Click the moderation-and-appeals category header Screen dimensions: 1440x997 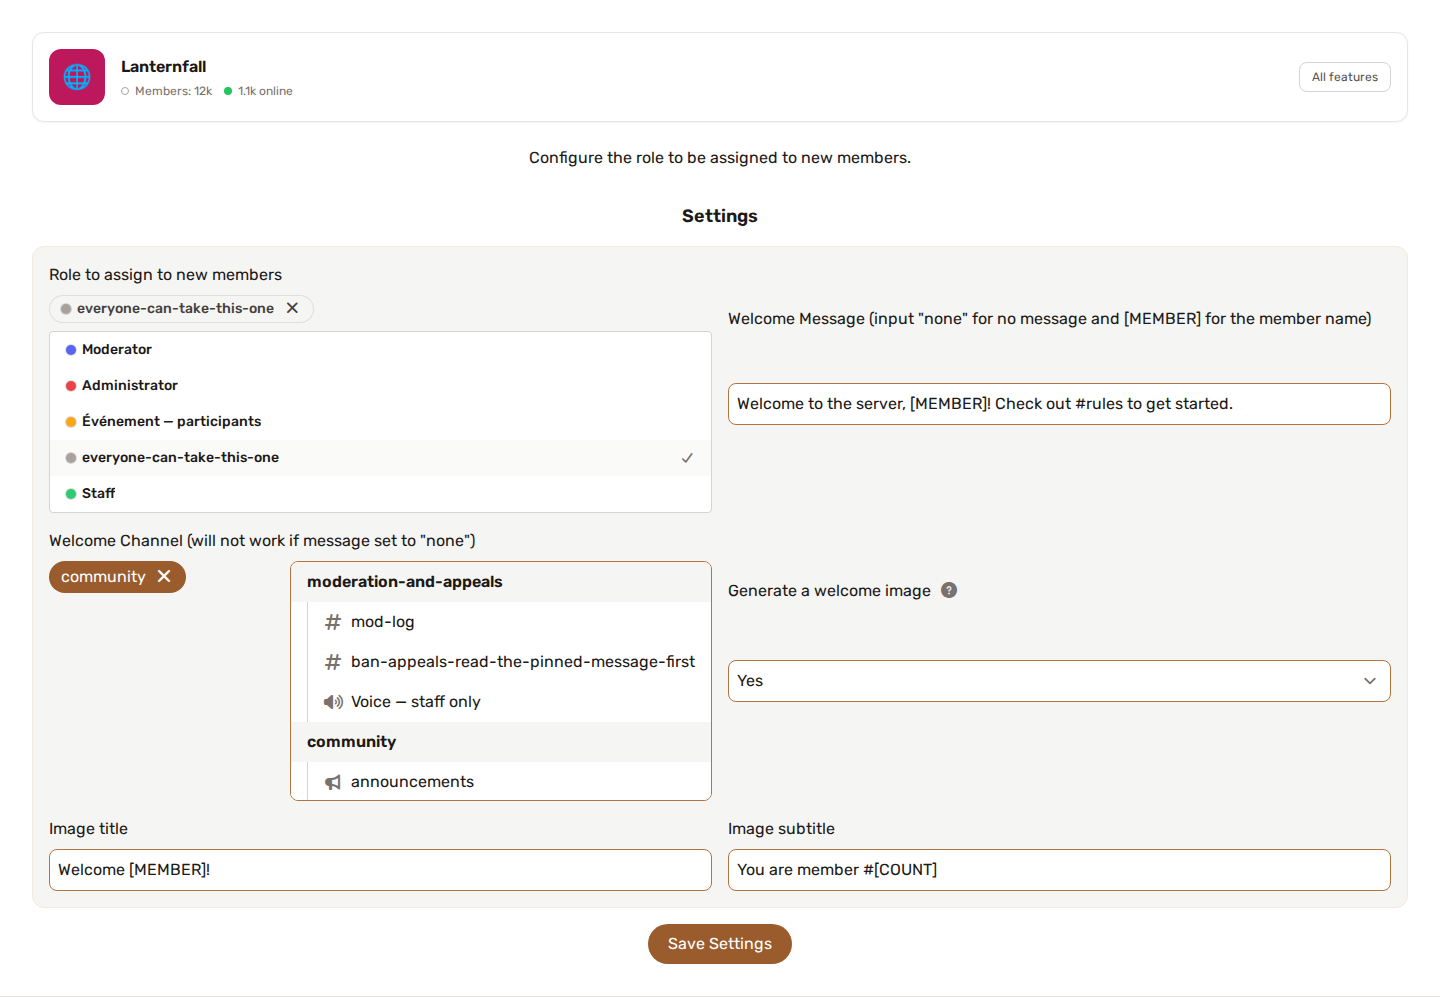click(x=501, y=582)
